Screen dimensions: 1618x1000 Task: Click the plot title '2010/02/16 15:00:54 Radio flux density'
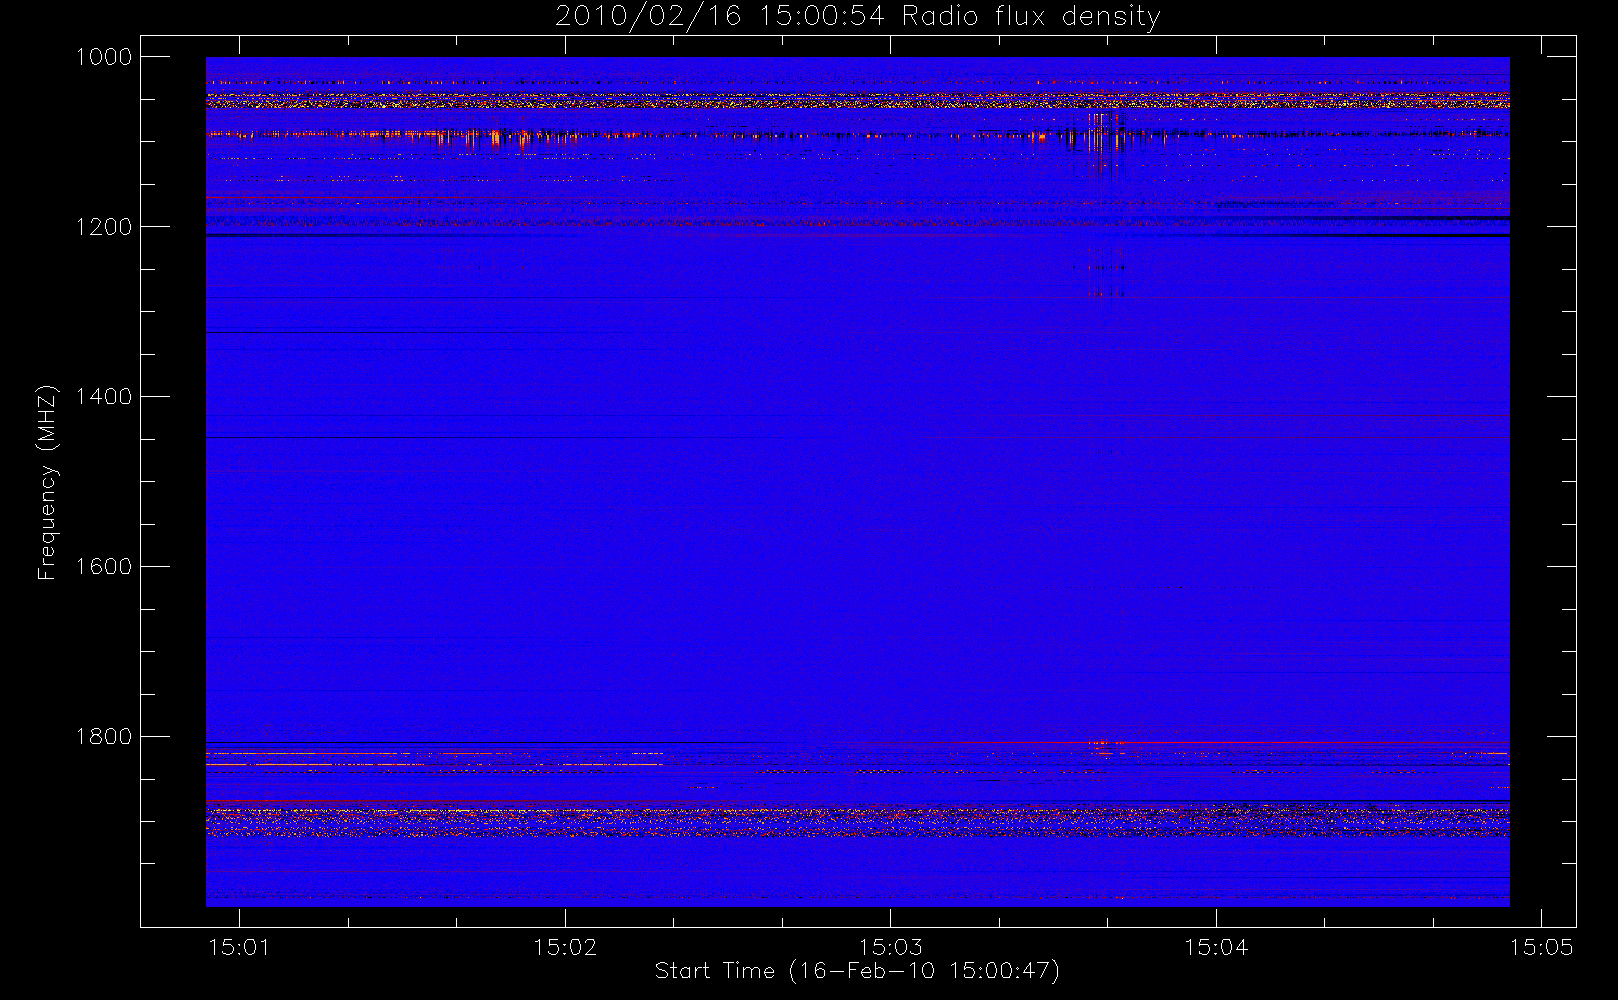click(858, 16)
